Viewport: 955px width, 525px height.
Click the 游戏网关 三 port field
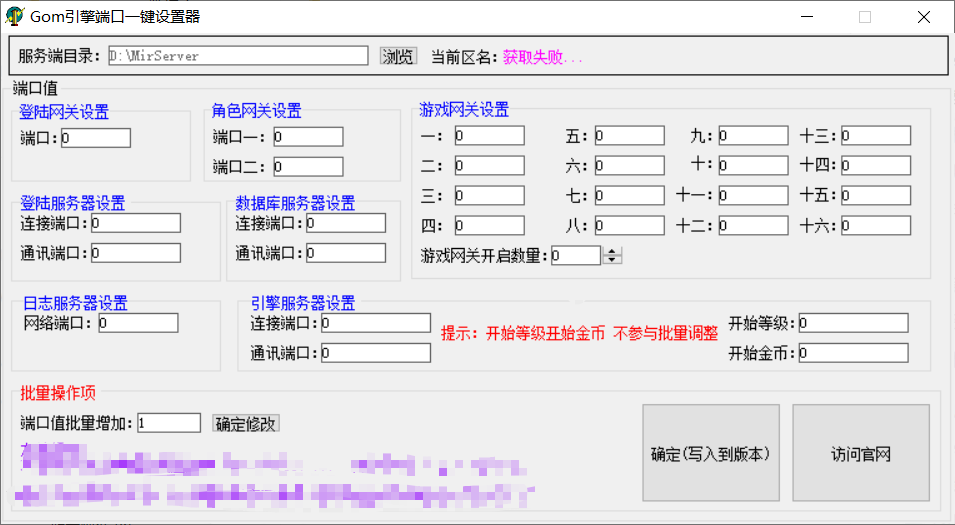coord(490,195)
